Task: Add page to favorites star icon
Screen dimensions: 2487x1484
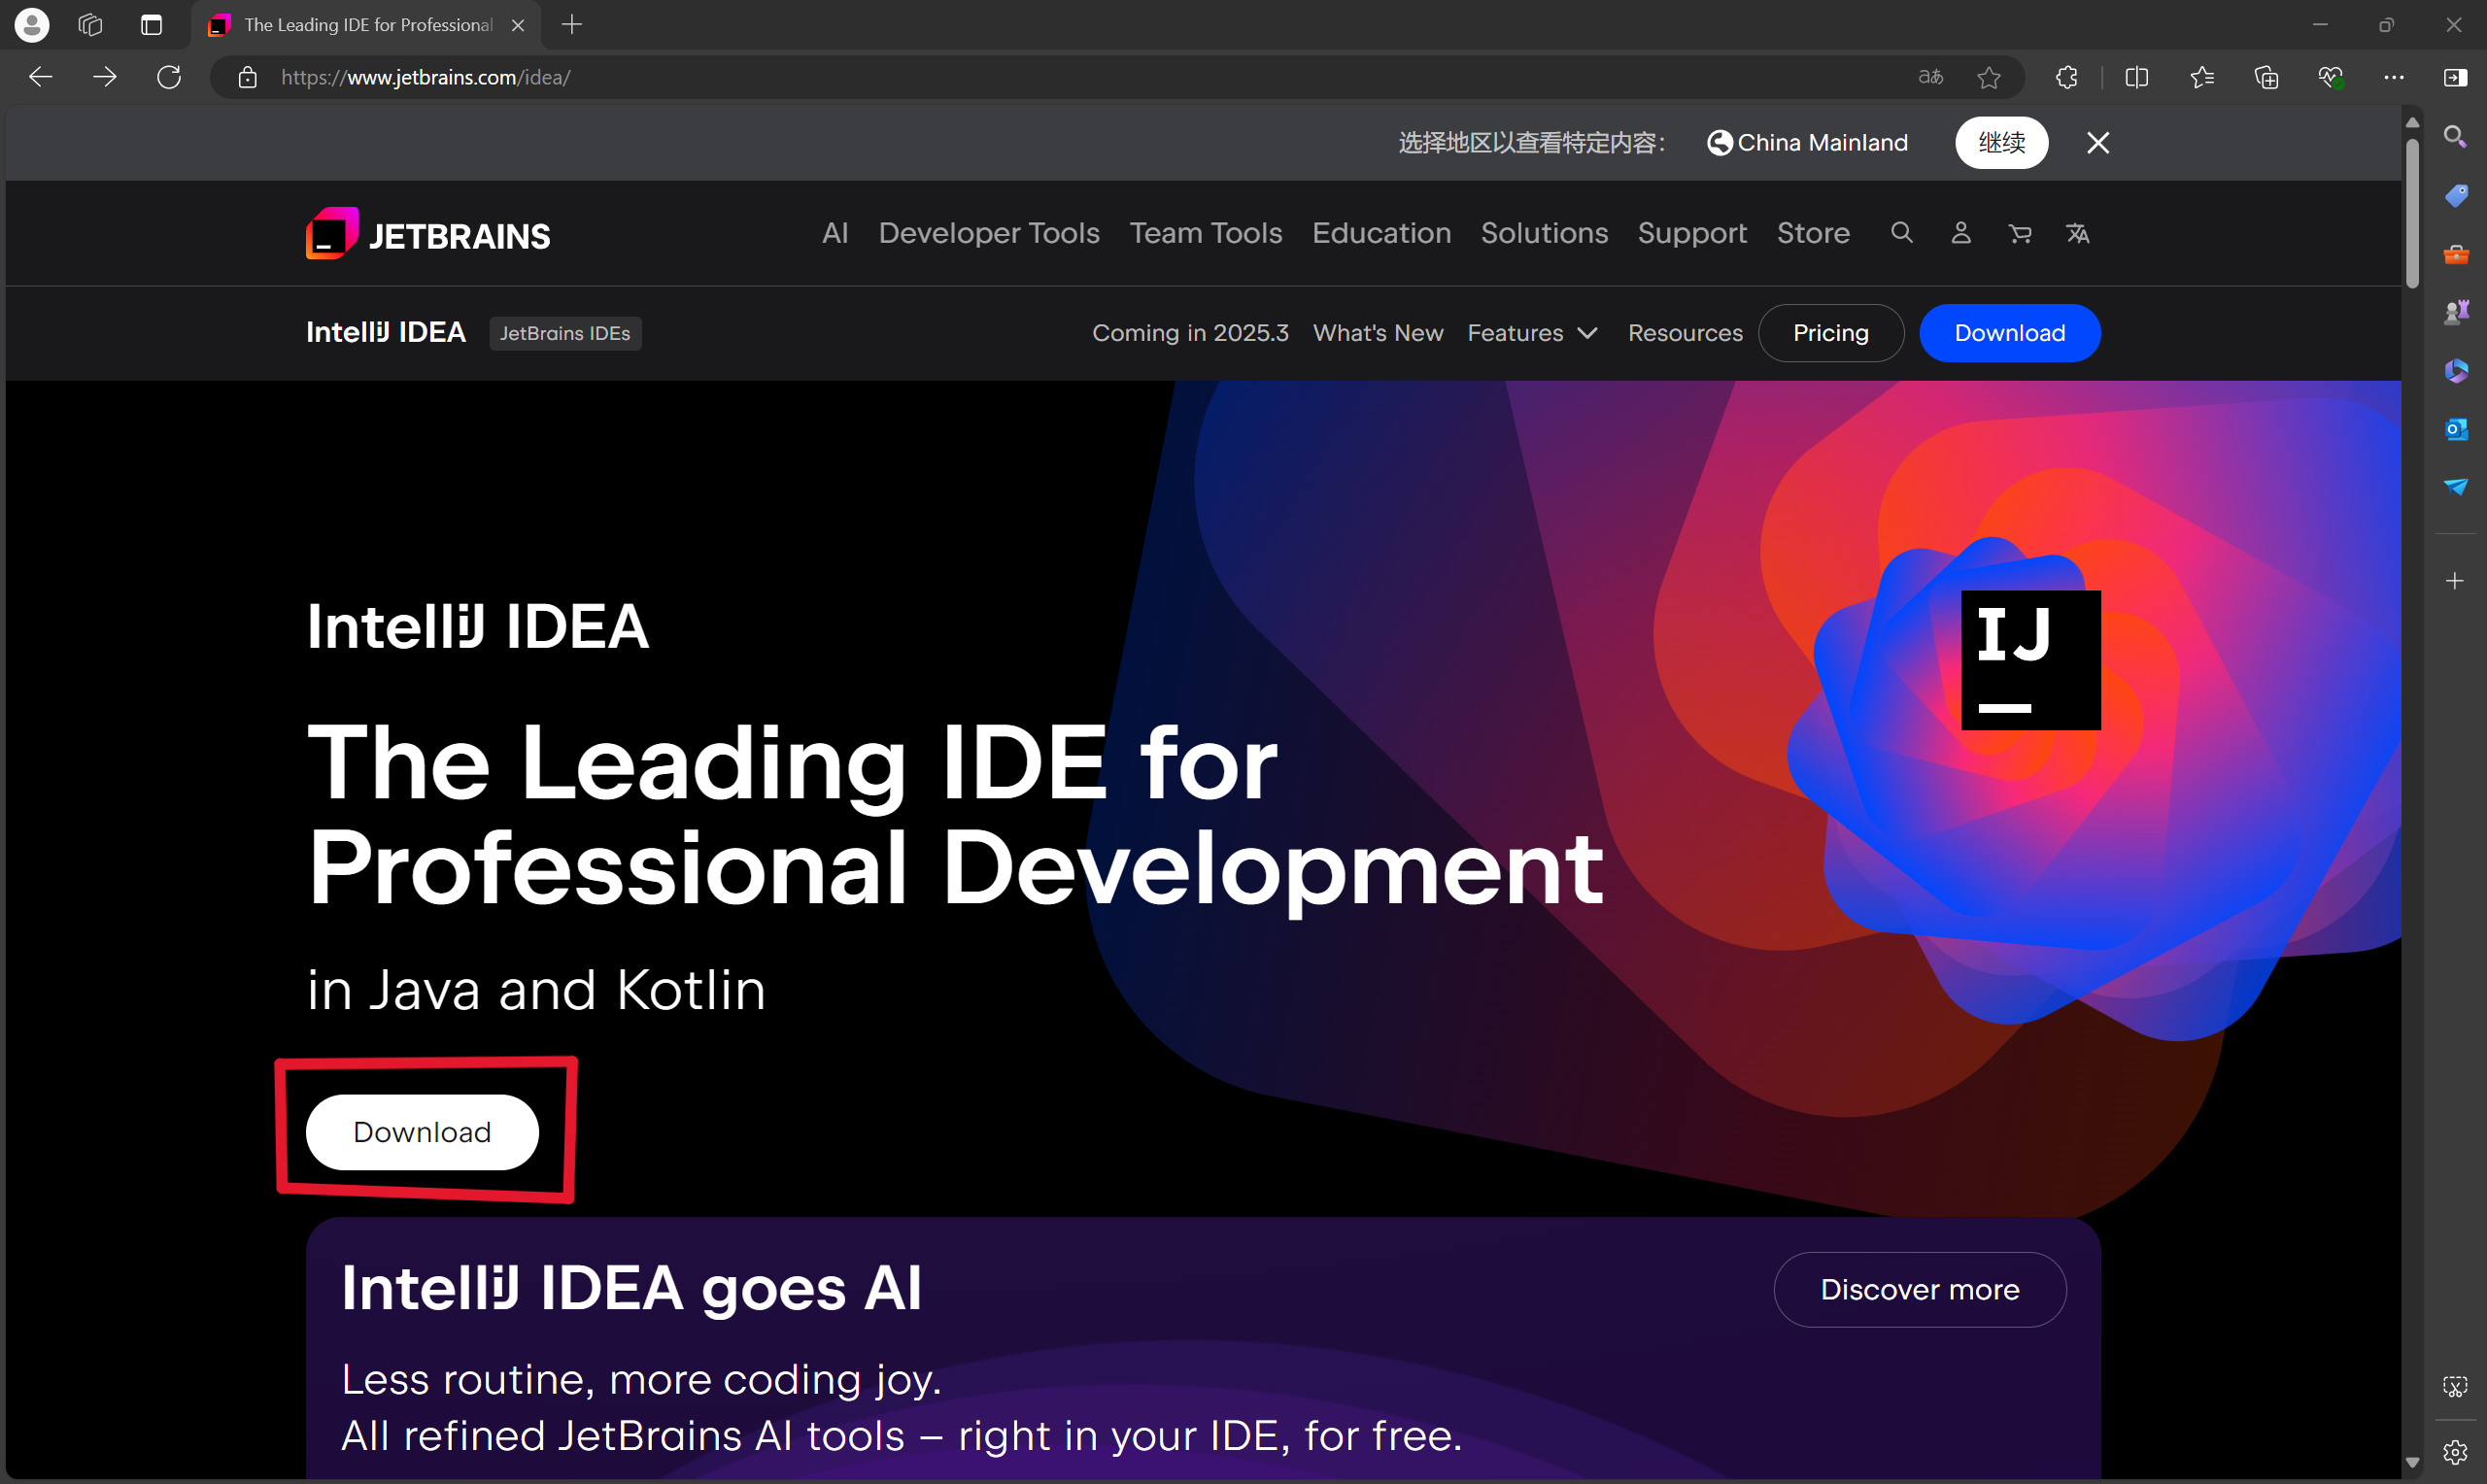Action: (x=1988, y=77)
